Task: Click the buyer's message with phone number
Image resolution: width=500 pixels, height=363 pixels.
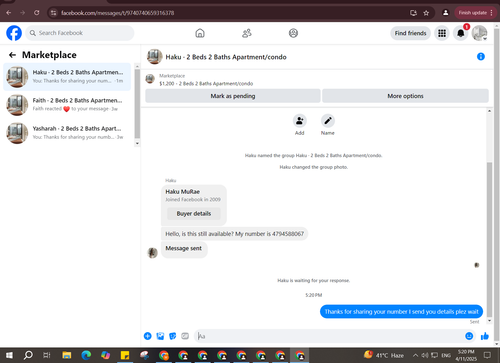Action: coord(235,234)
